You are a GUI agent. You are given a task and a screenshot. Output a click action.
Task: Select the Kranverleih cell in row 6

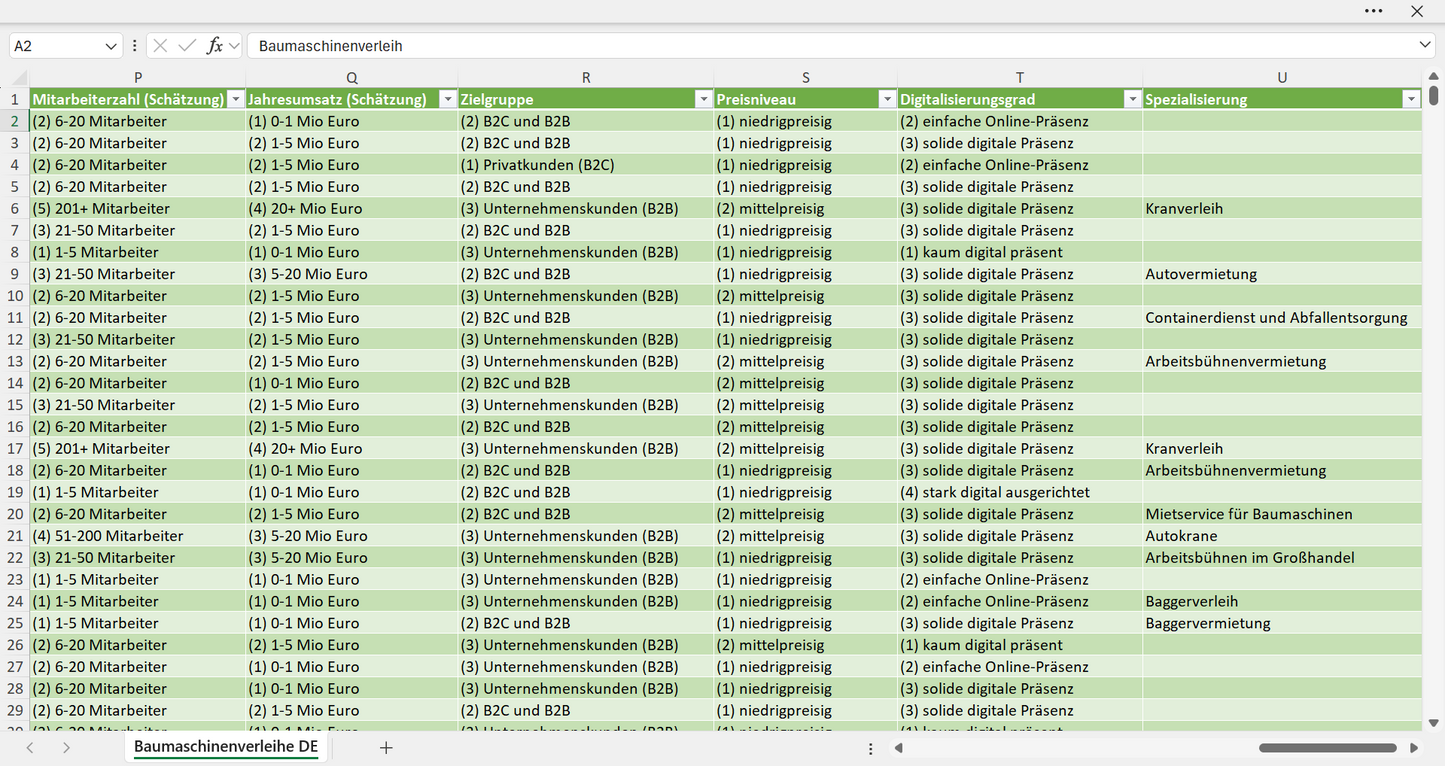coord(1282,208)
